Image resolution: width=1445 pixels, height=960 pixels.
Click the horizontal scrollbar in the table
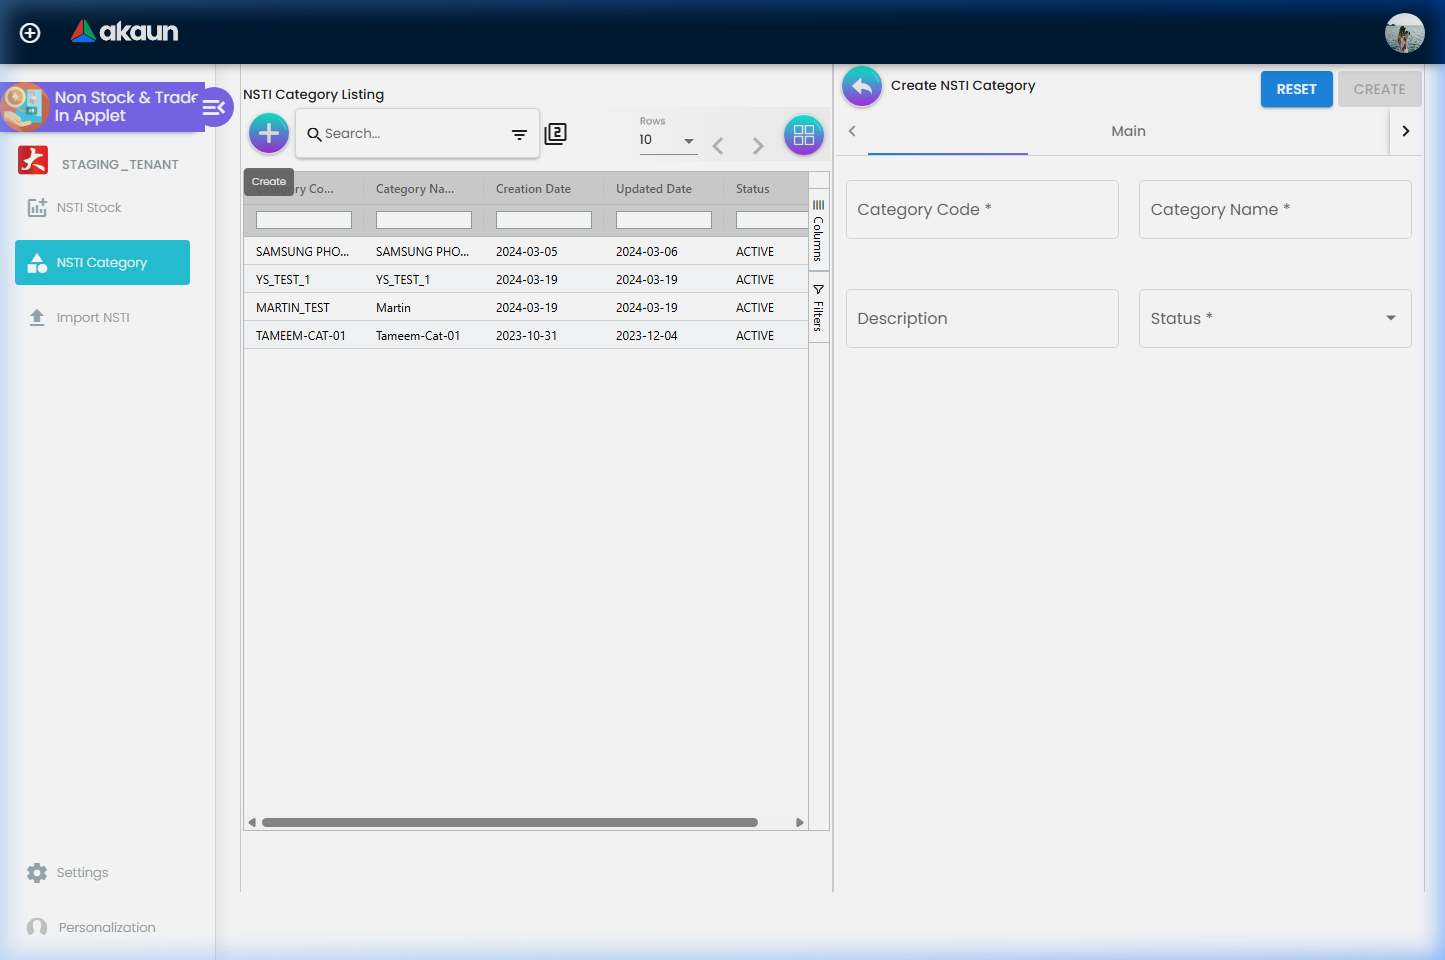510,823
